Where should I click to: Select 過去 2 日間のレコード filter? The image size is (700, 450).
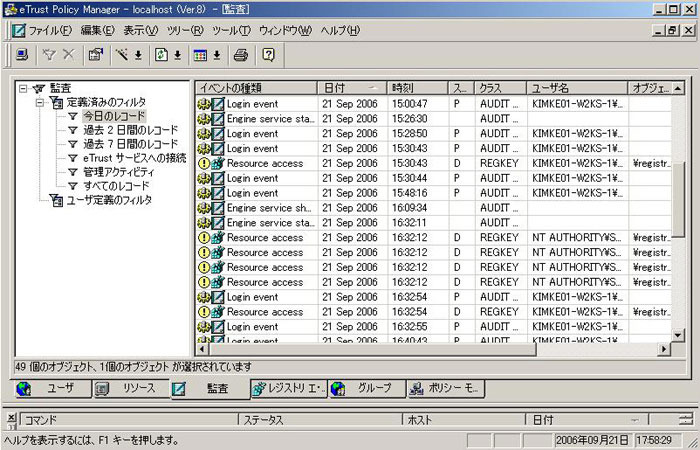[130, 130]
